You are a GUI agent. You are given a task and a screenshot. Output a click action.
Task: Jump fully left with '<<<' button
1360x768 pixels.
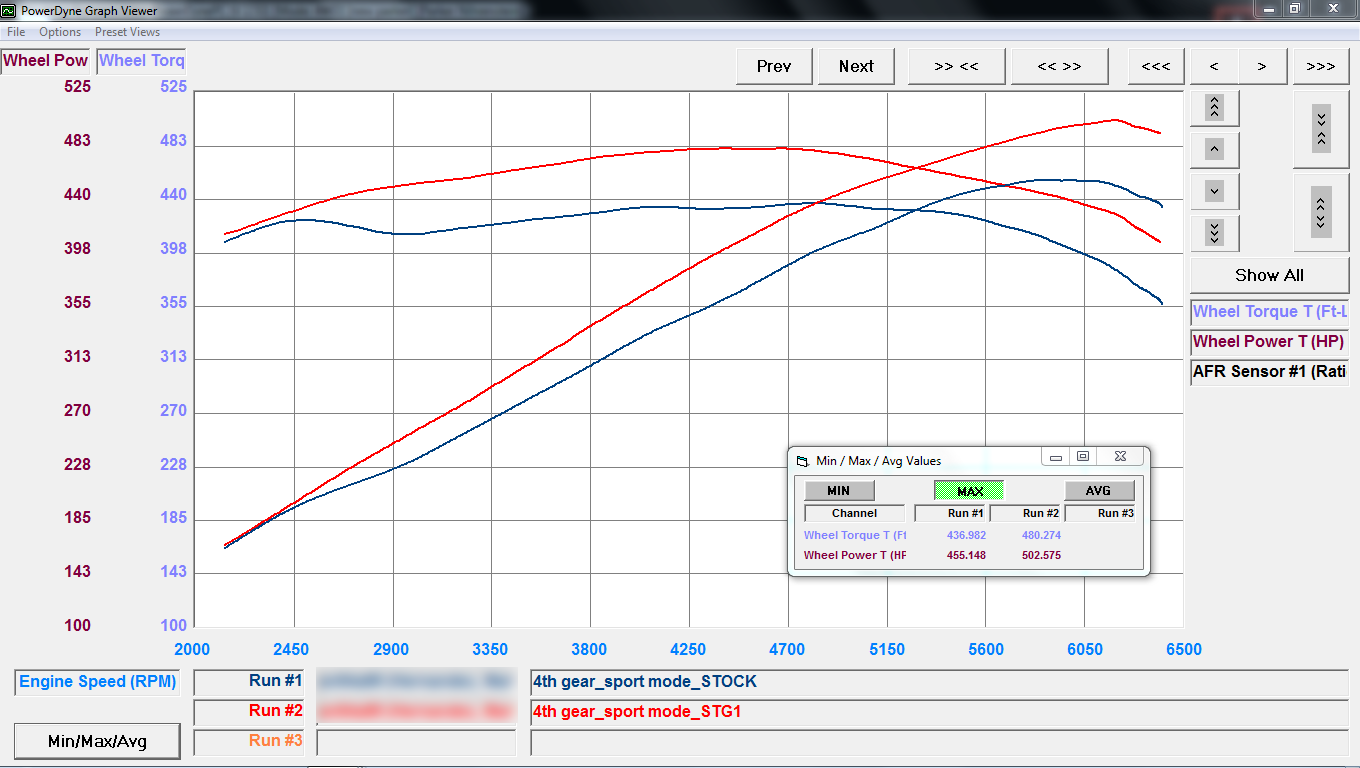1155,66
